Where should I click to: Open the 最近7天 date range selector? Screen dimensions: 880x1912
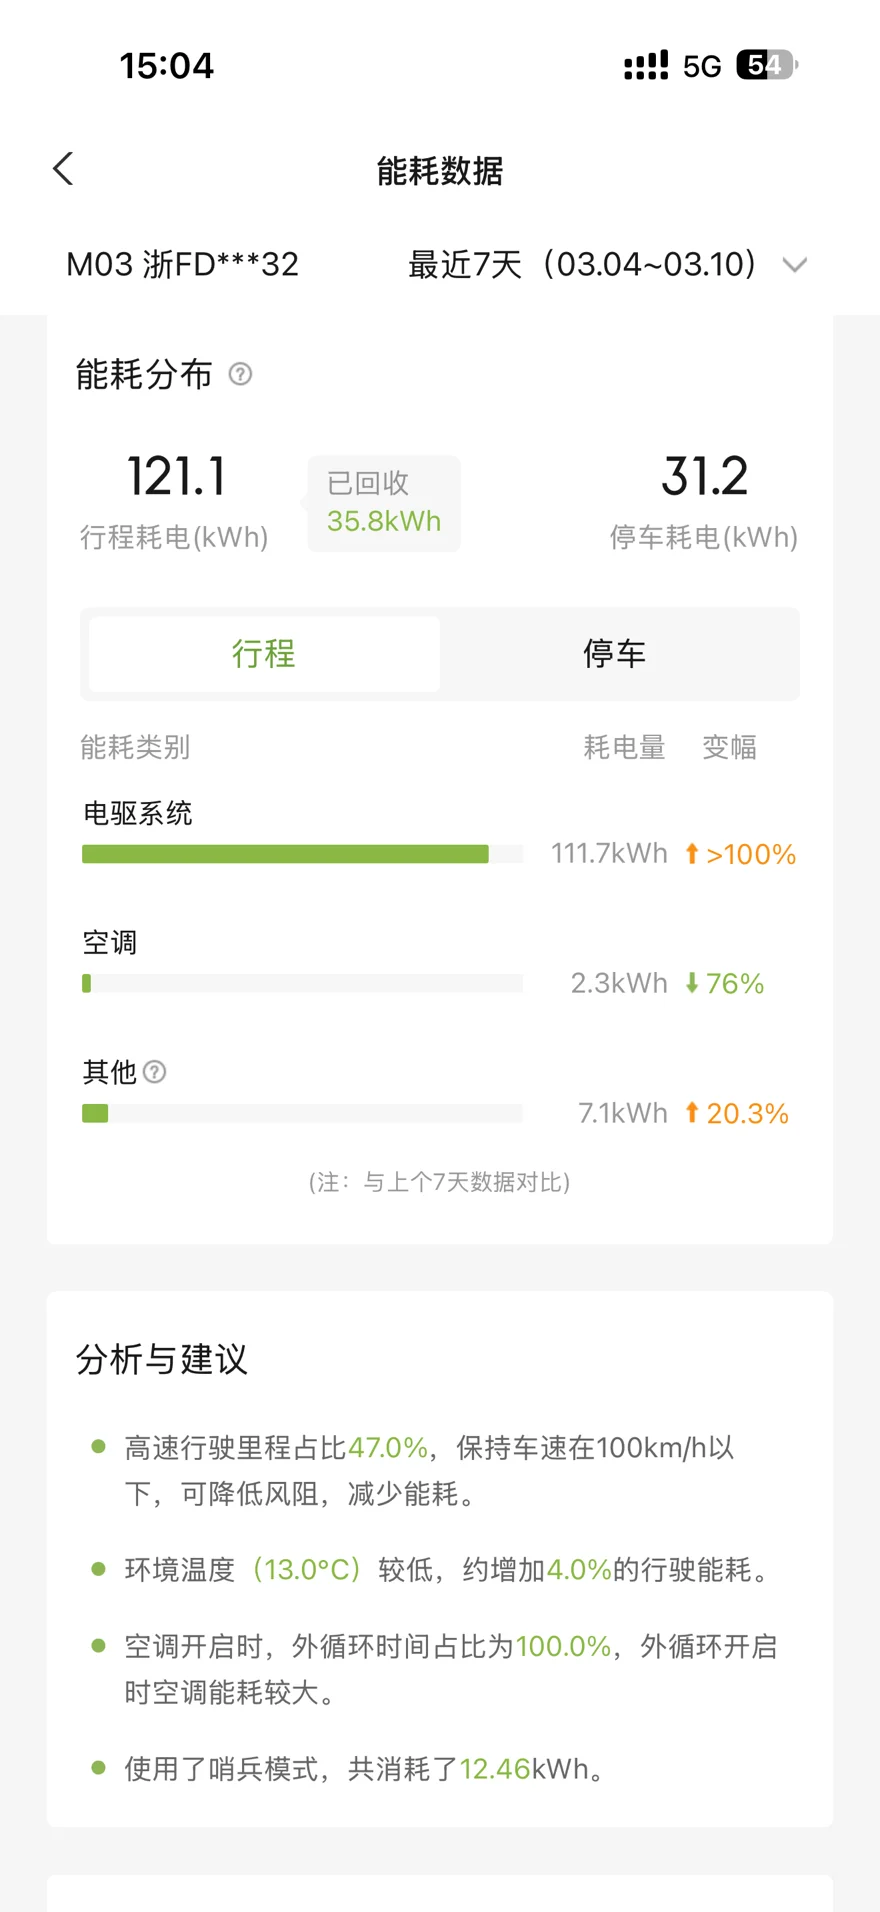pos(582,265)
